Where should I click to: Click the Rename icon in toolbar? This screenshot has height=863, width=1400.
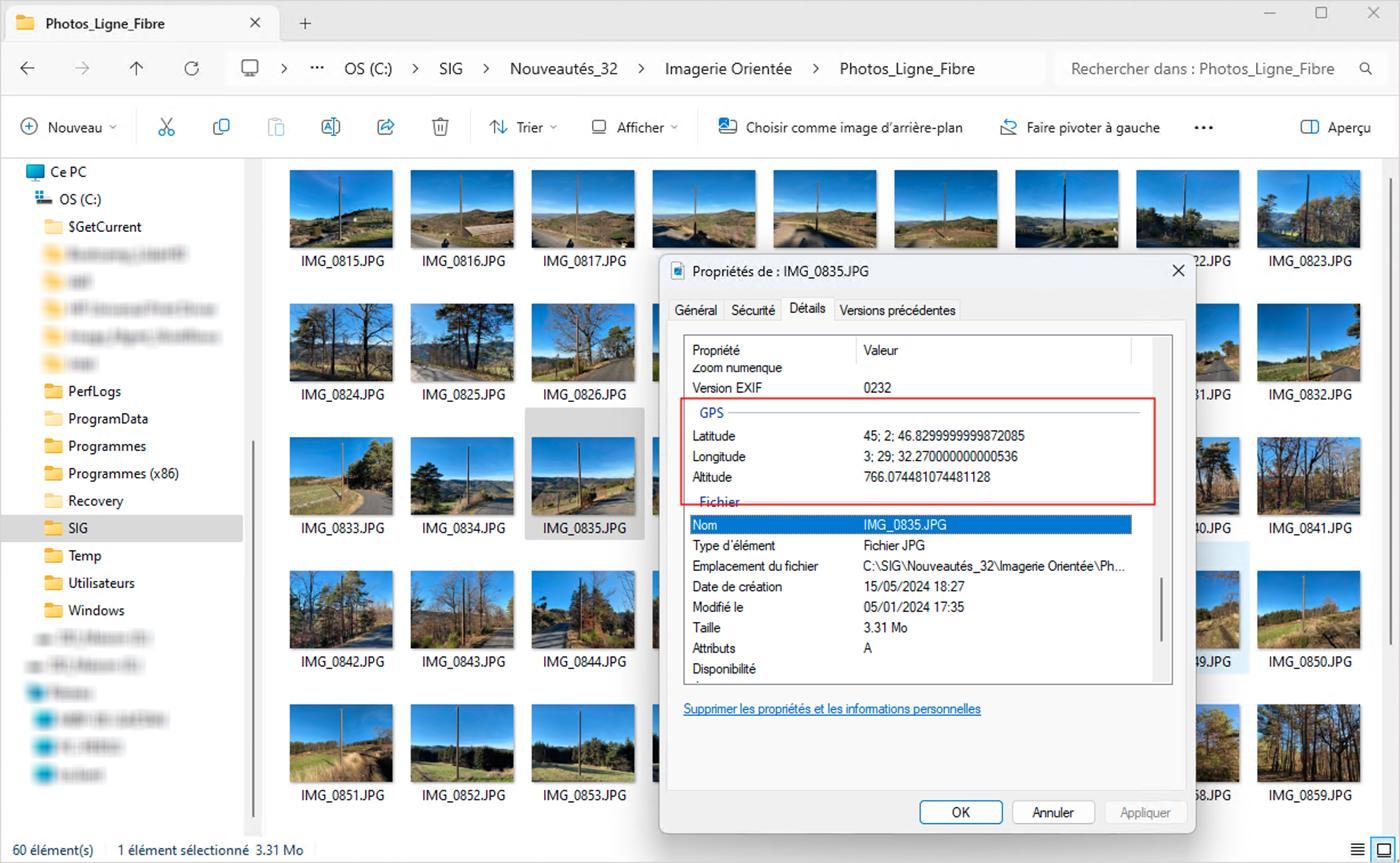point(330,127)
